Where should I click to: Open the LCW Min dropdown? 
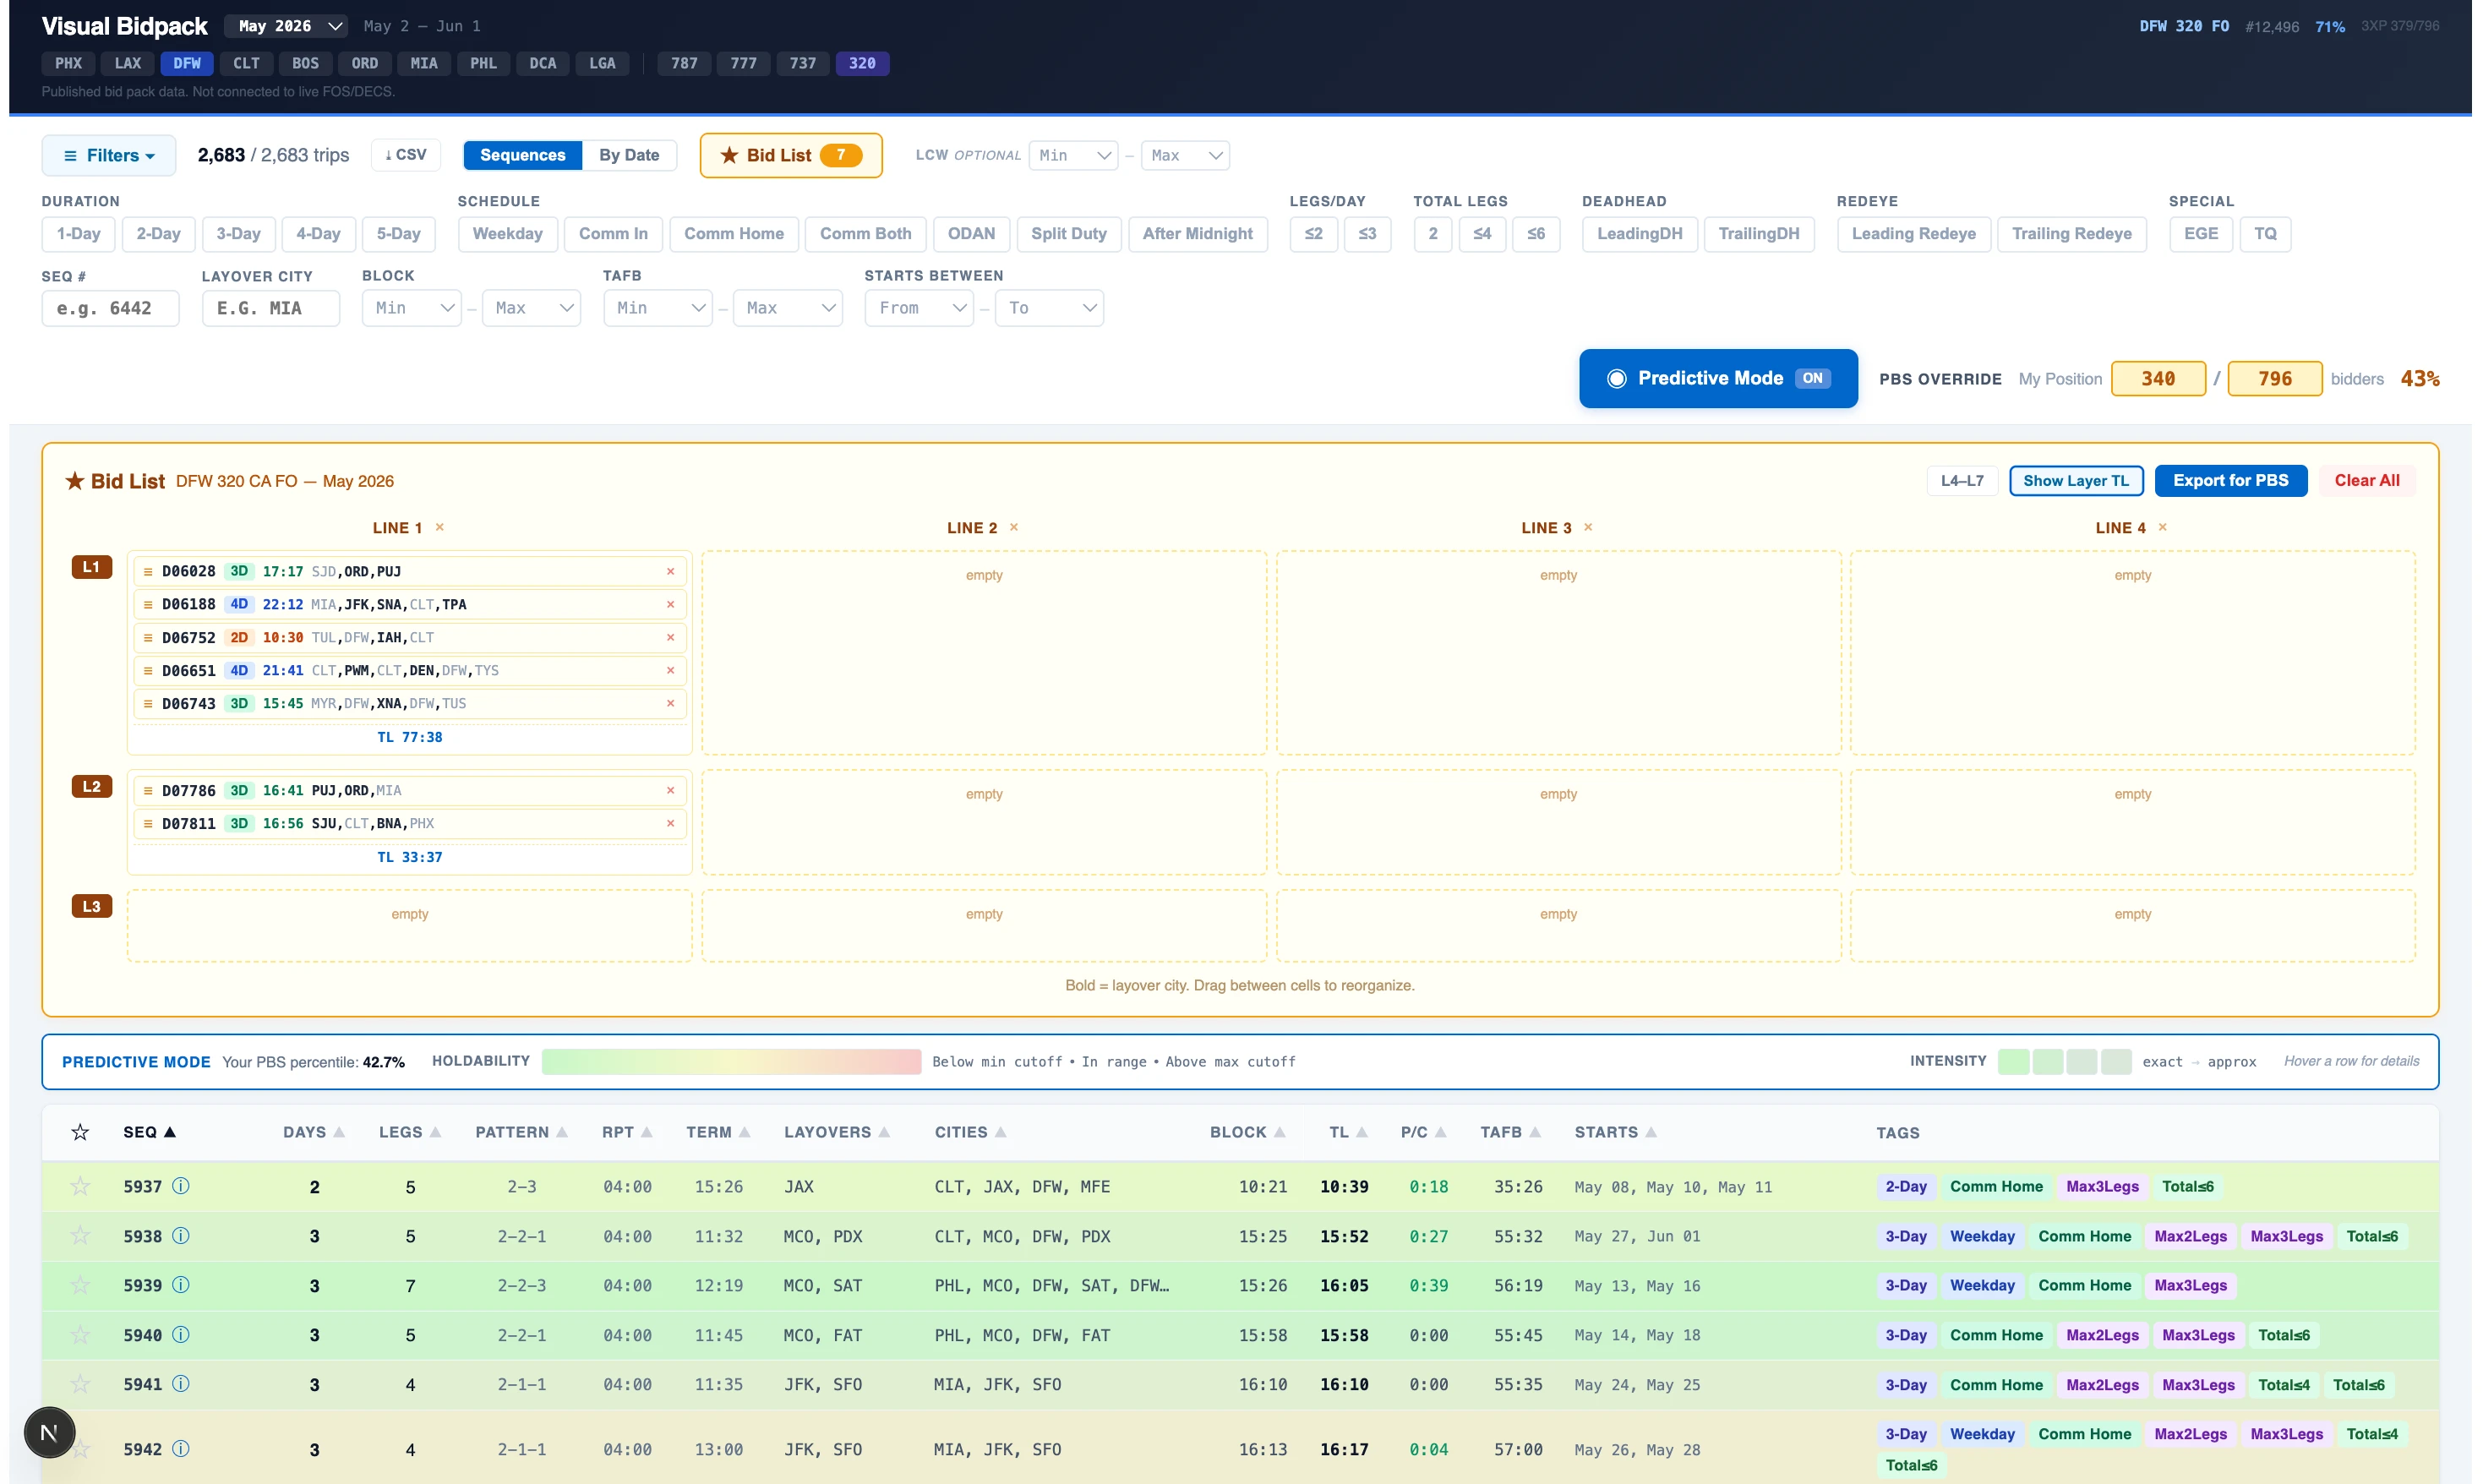[1073, 156]
